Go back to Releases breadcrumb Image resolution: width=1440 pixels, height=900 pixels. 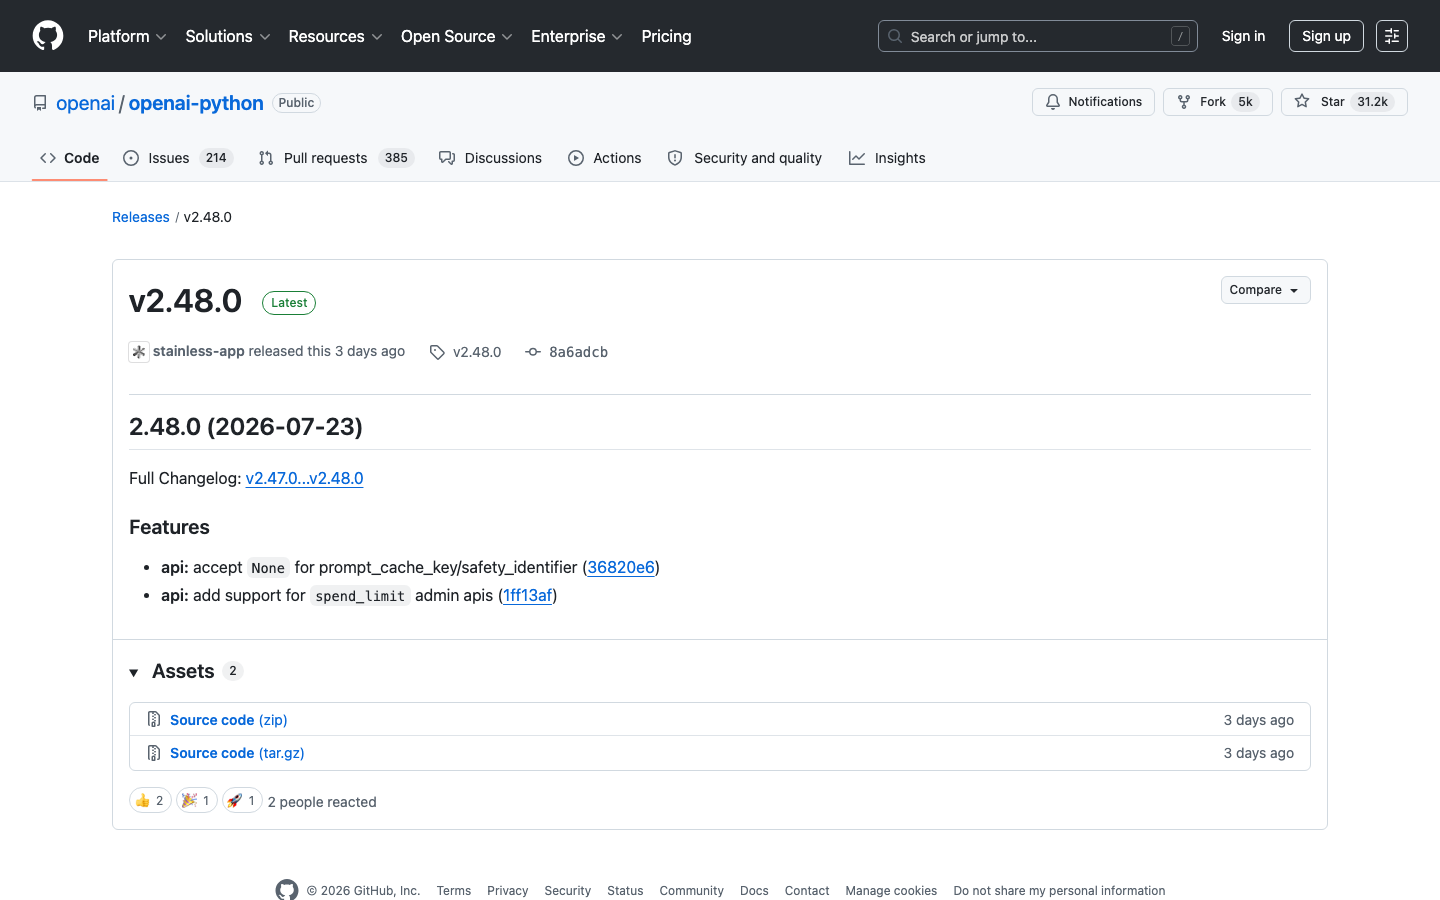point(141,217)
